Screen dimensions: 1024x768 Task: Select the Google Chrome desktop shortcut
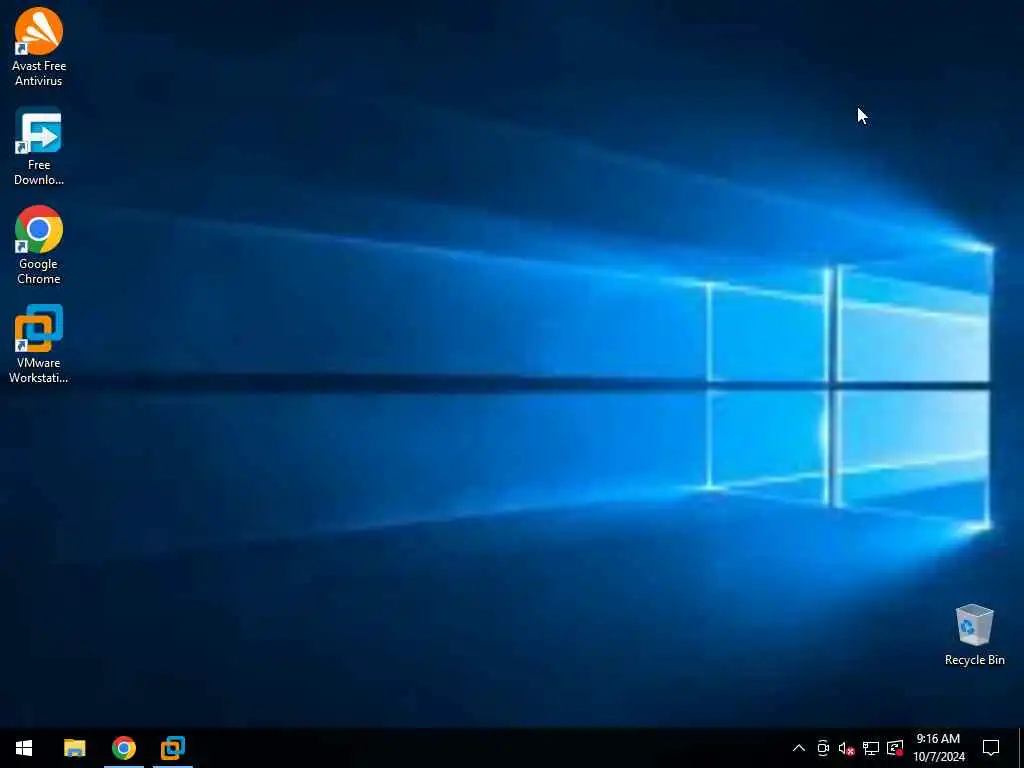point(39,246)
